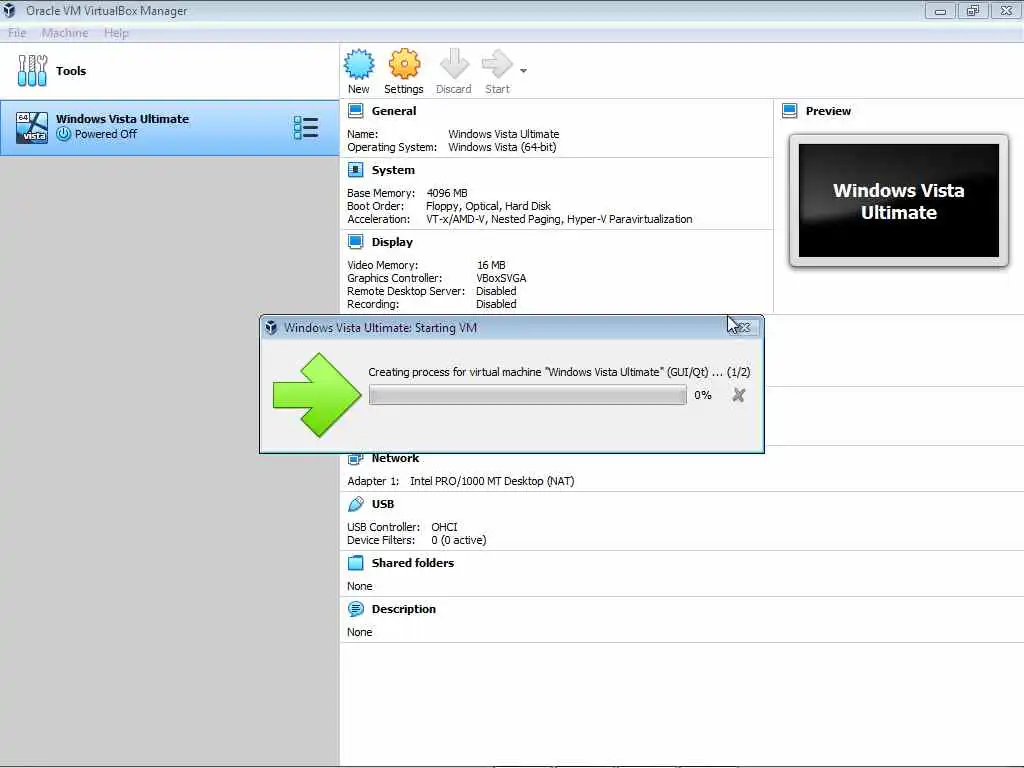Click the Video Memory value 16 MB
This screenshot has height=768, width=1024.
click(x=491, y=265)
